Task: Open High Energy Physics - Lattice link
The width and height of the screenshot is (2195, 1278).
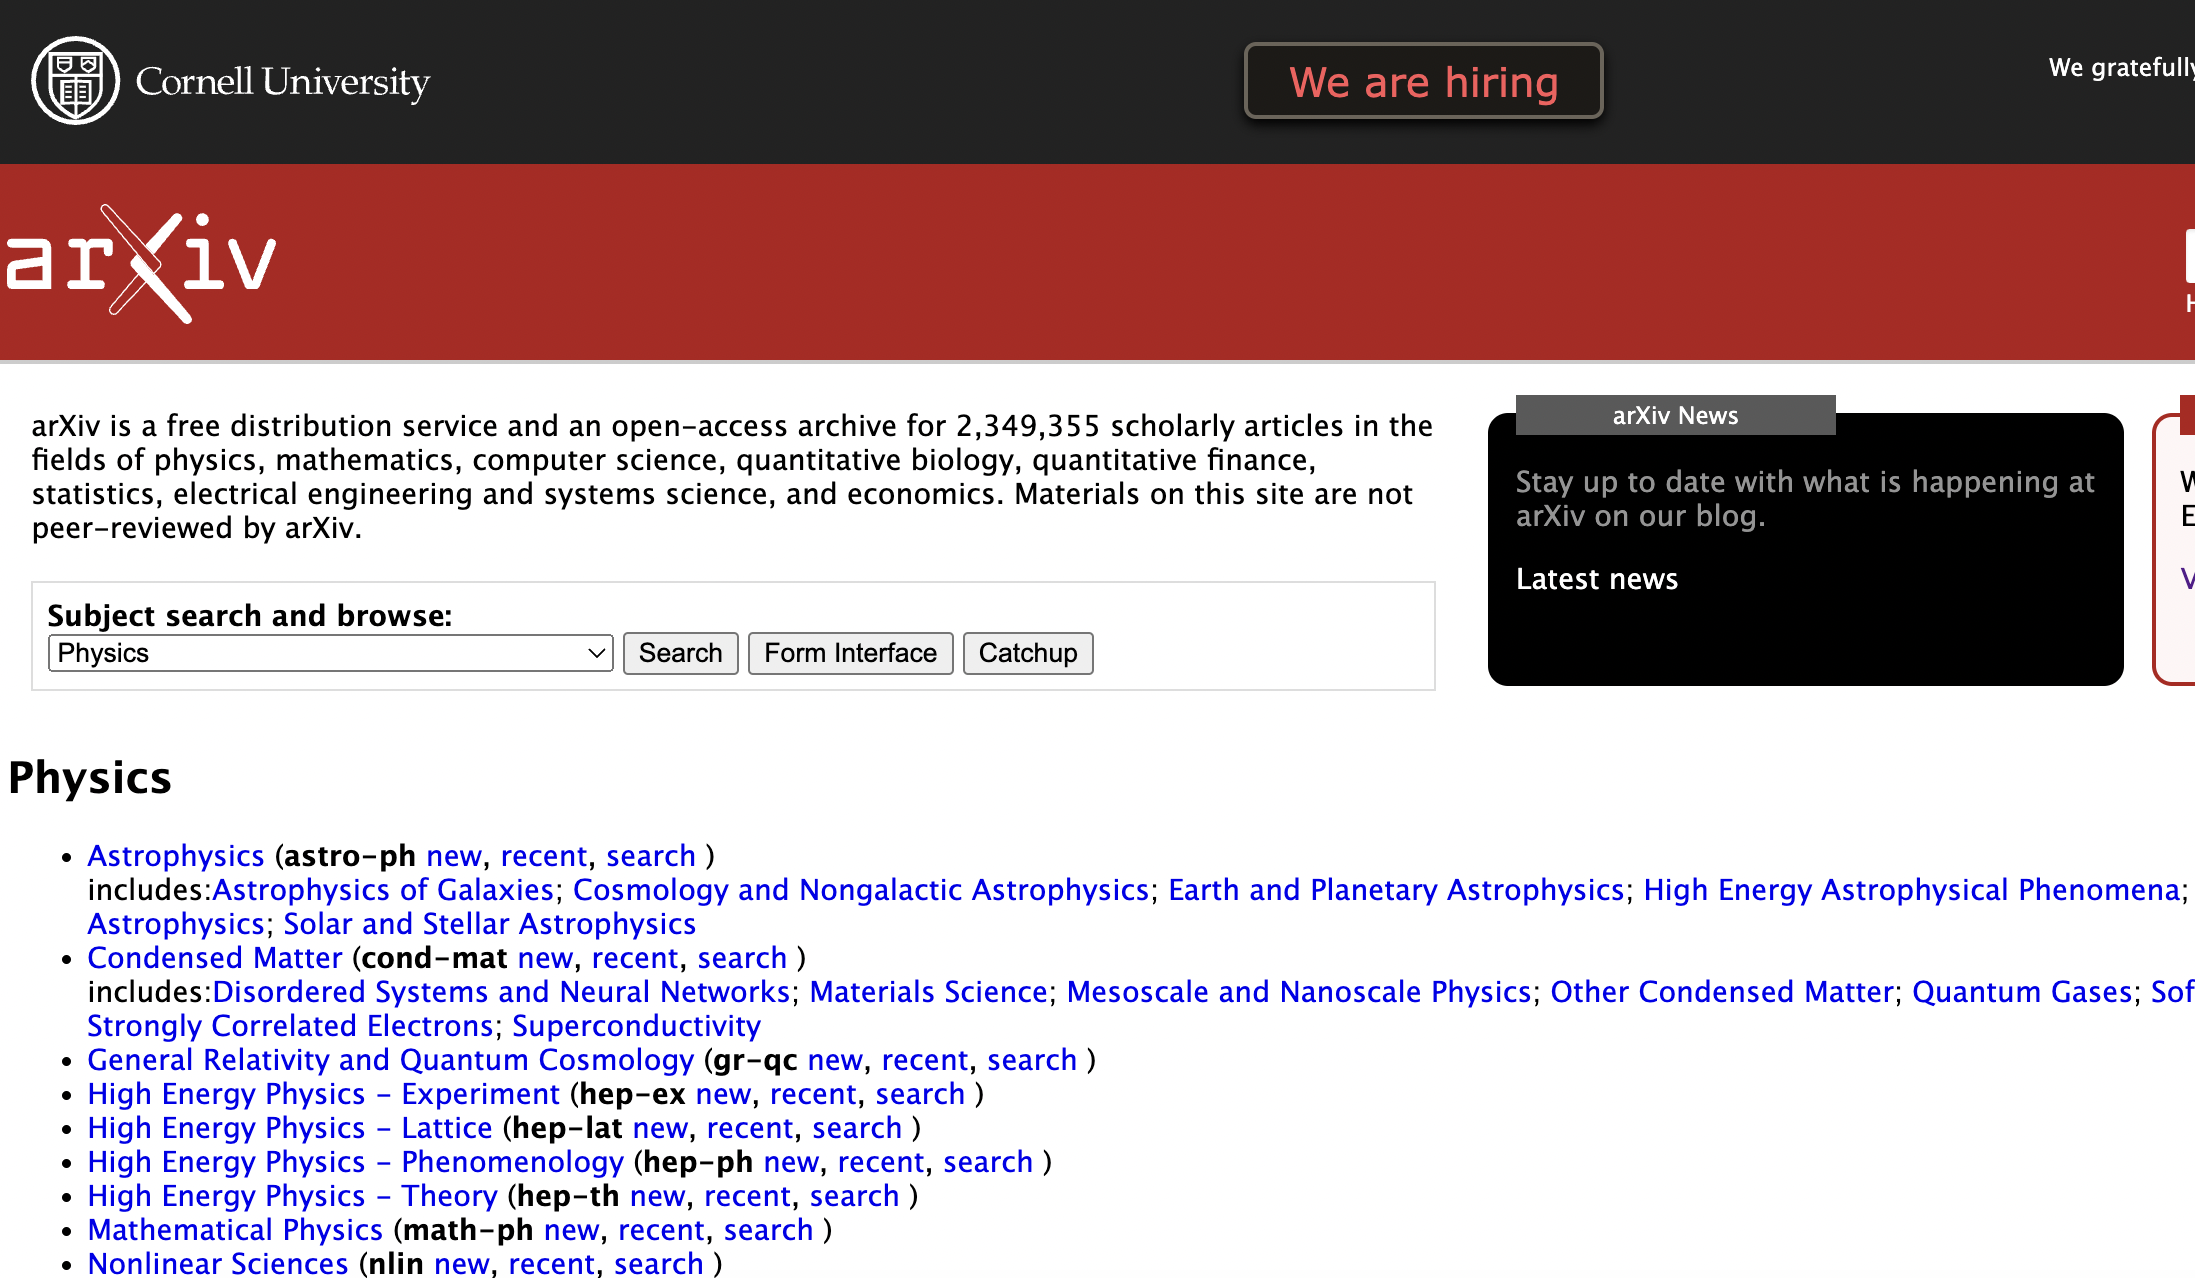Action: [x=289, y=1128]
